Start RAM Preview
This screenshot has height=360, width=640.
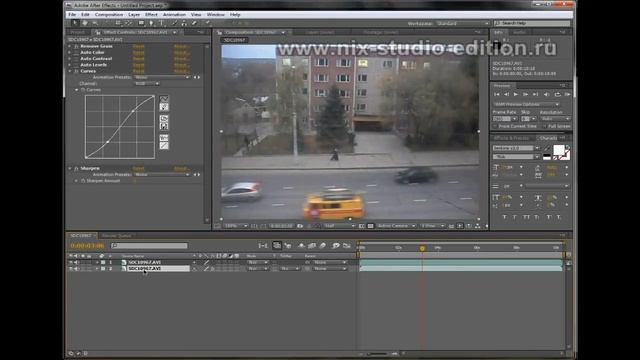(x=567, y=94)
